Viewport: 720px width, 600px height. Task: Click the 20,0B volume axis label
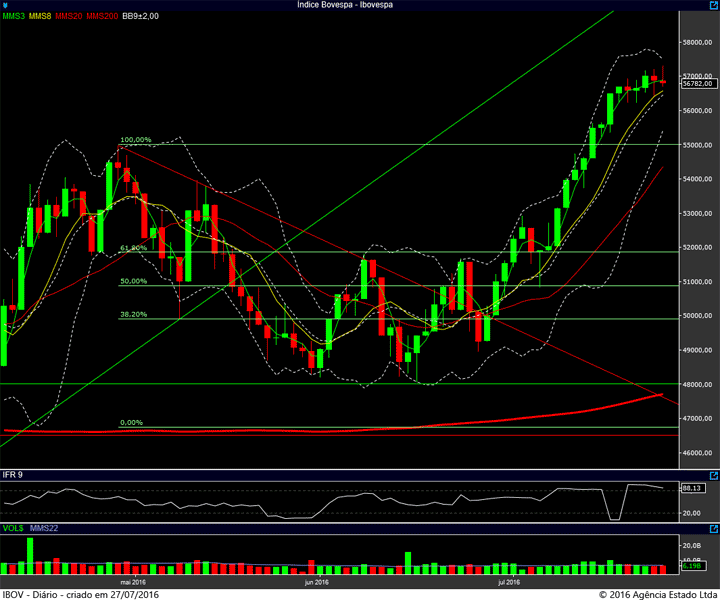click(692, 545)
